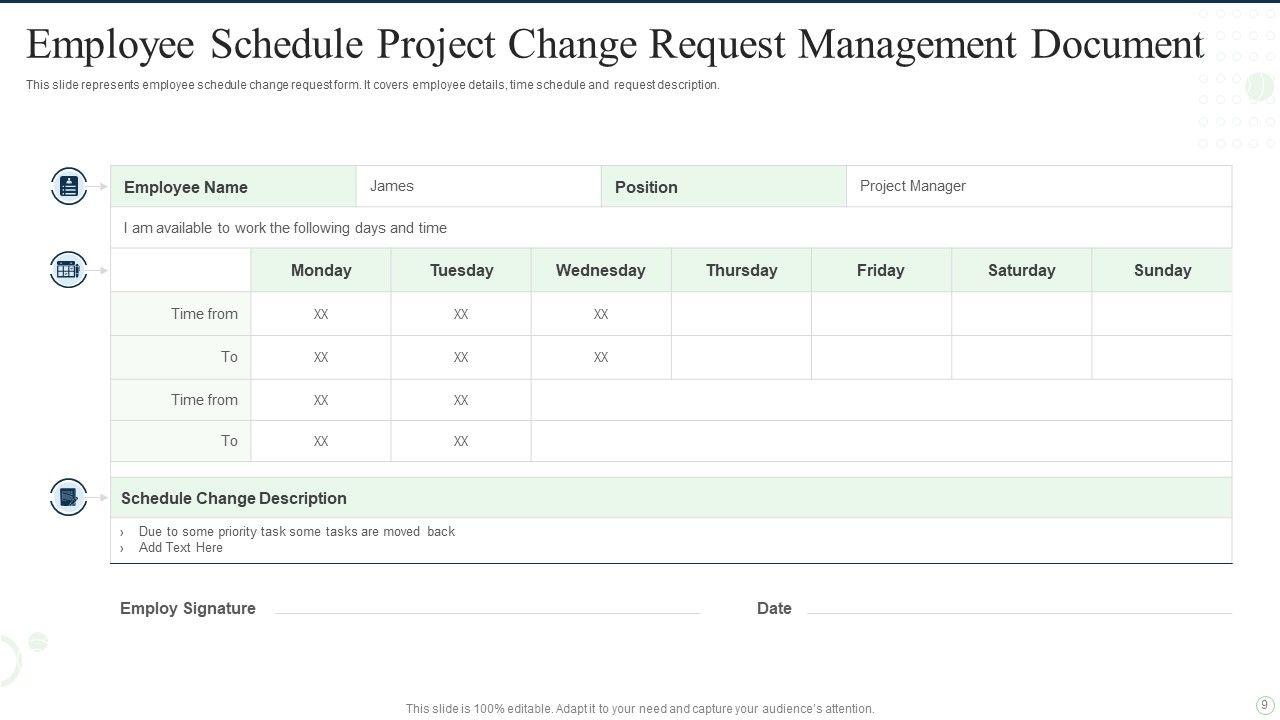Click the schedule change note icon

coord(68,497)
